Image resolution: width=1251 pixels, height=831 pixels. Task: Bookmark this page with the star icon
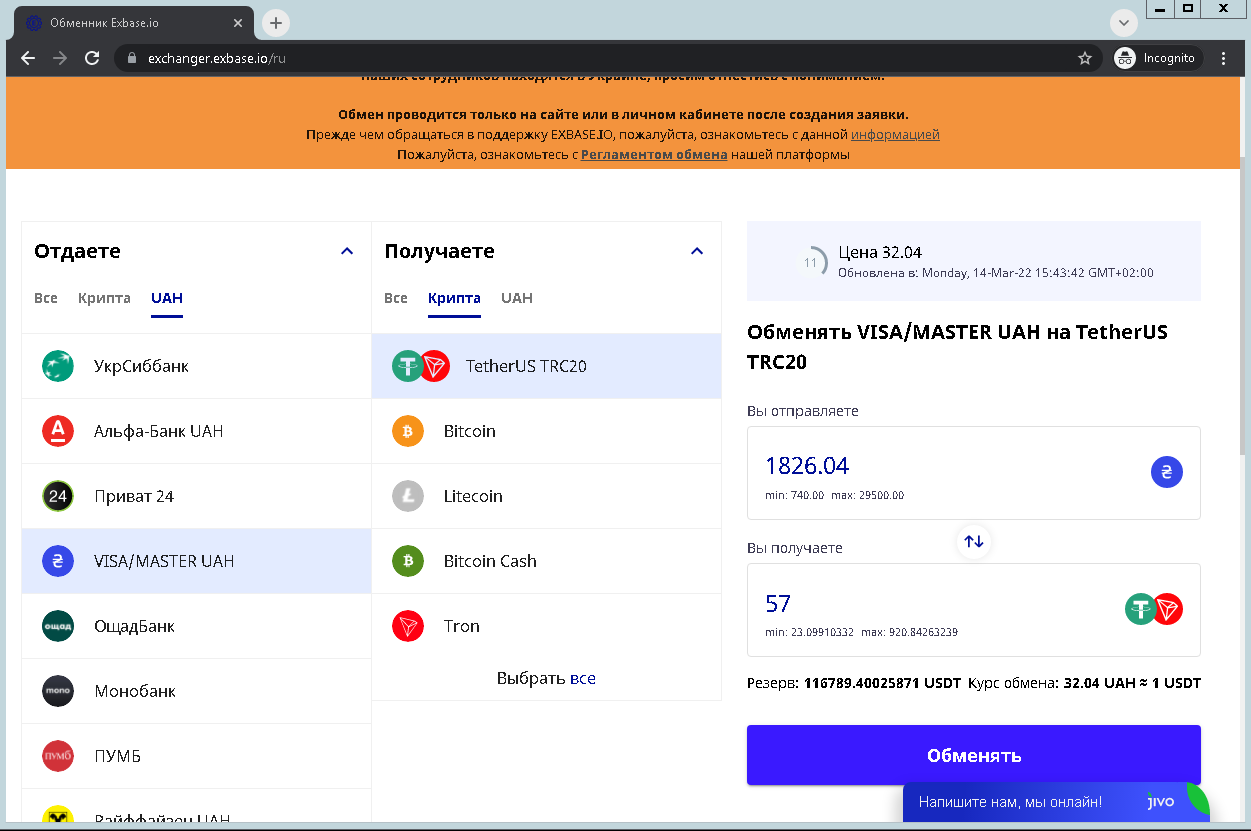click(1085, 58)
